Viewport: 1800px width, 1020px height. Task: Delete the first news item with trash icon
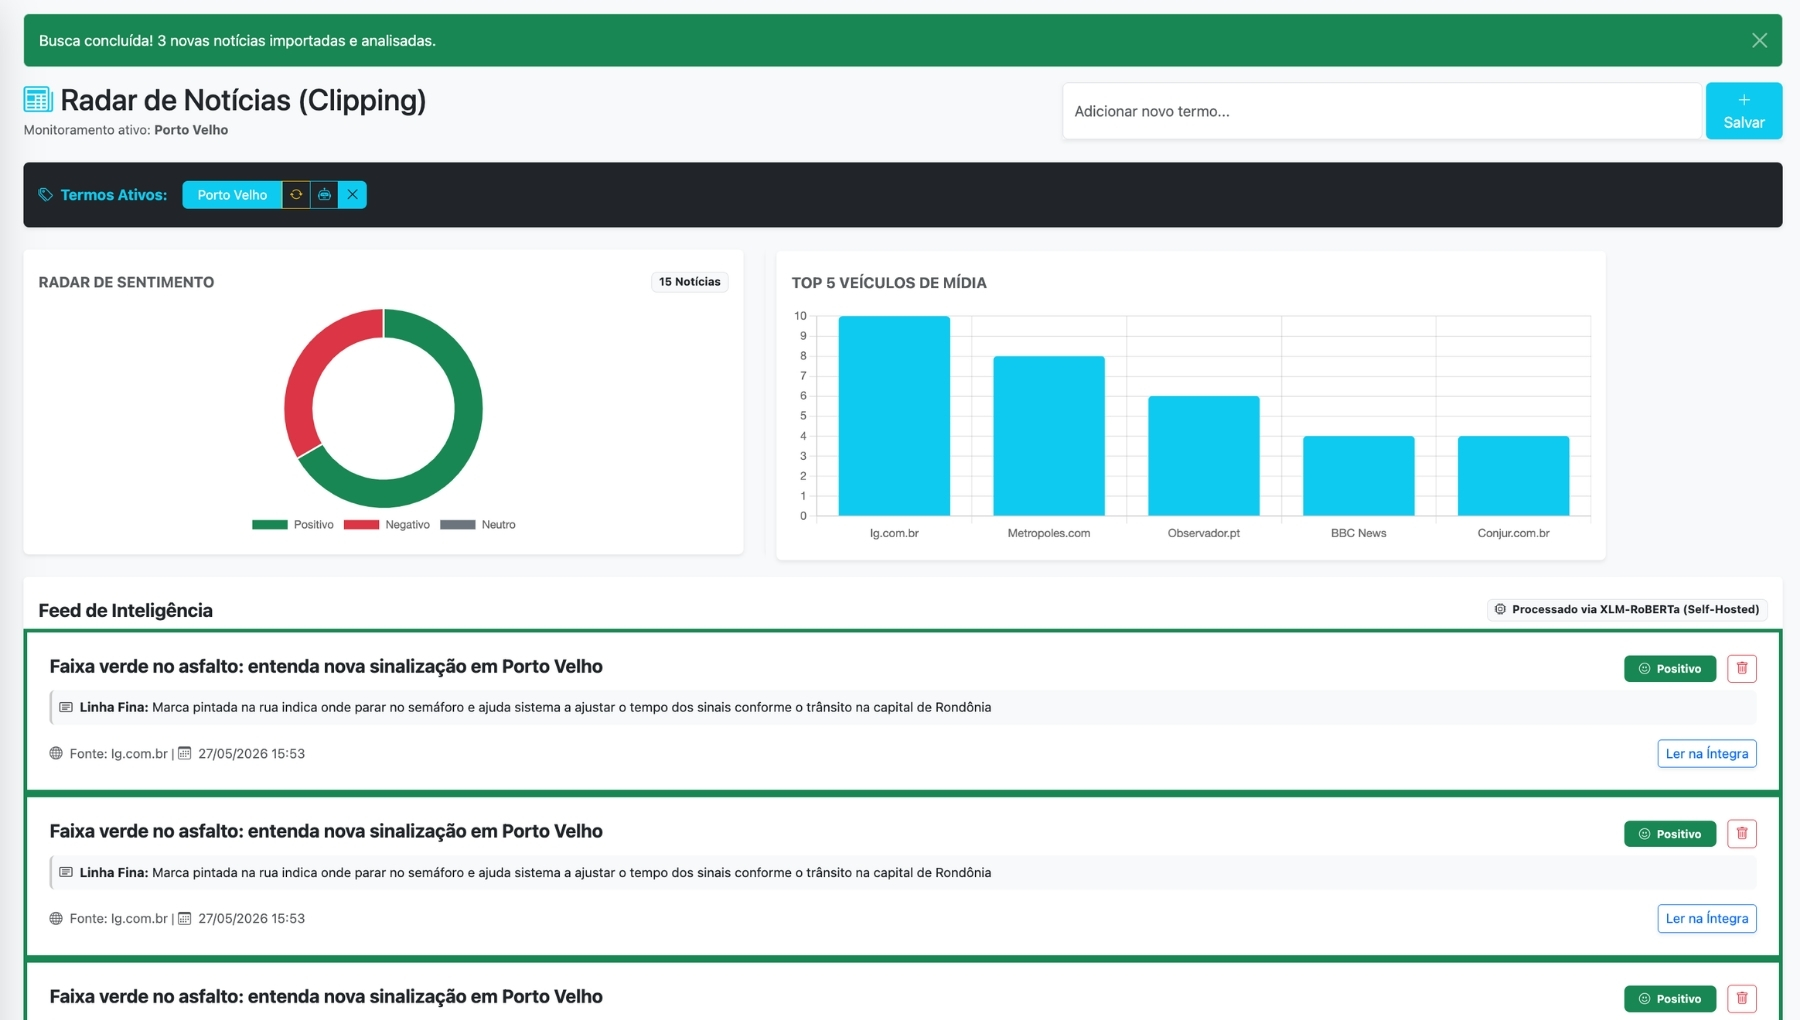coord(1742,668)
